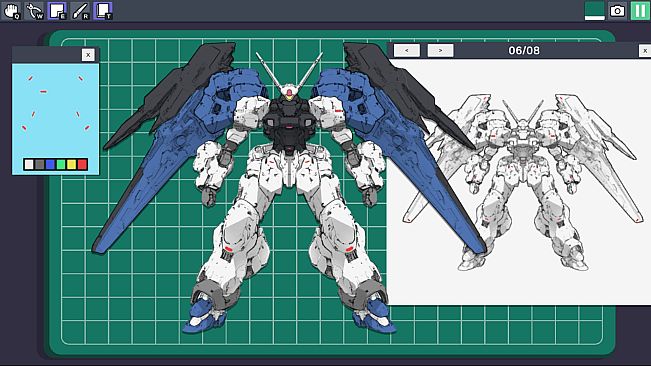
Task: Pick the yellow color swatch
Action: [72, 164]
